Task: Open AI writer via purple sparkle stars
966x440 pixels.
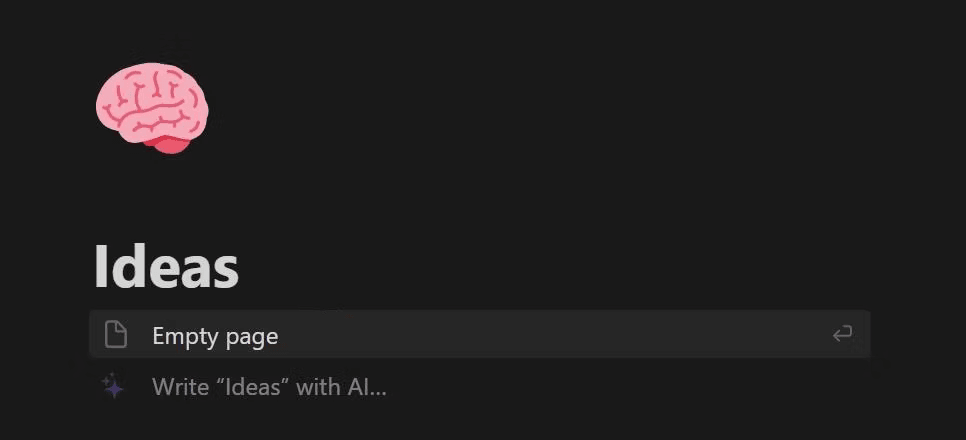Action: (x=113, y=386)
